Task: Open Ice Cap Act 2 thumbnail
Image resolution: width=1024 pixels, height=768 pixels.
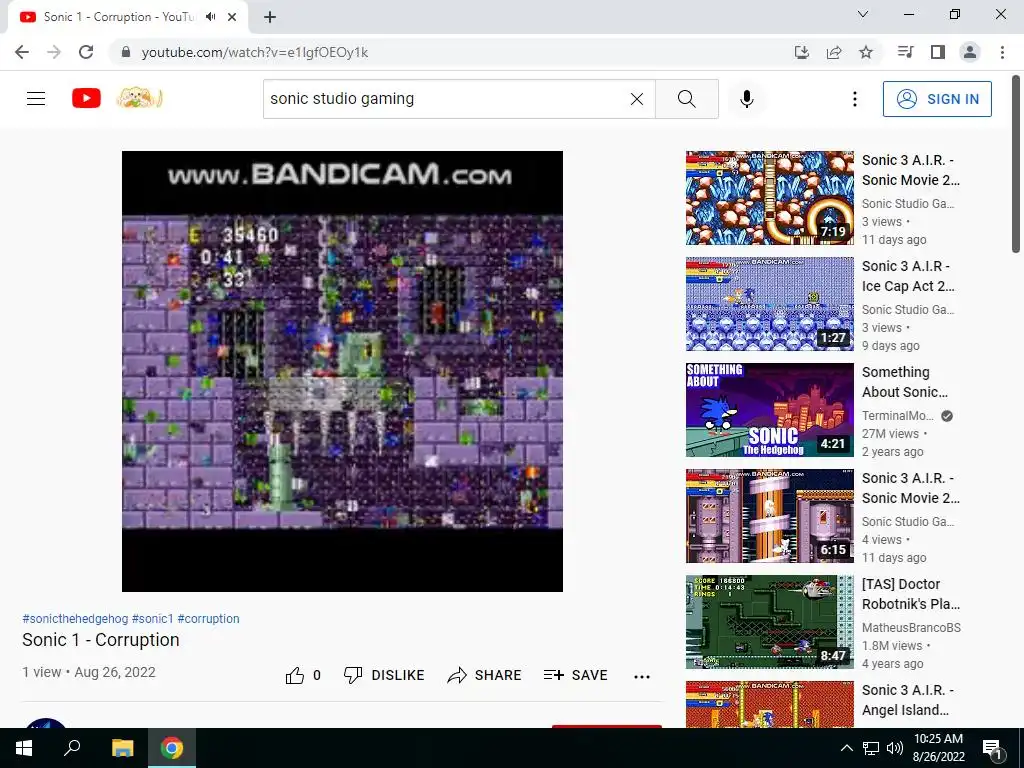Action: (769, 304)
